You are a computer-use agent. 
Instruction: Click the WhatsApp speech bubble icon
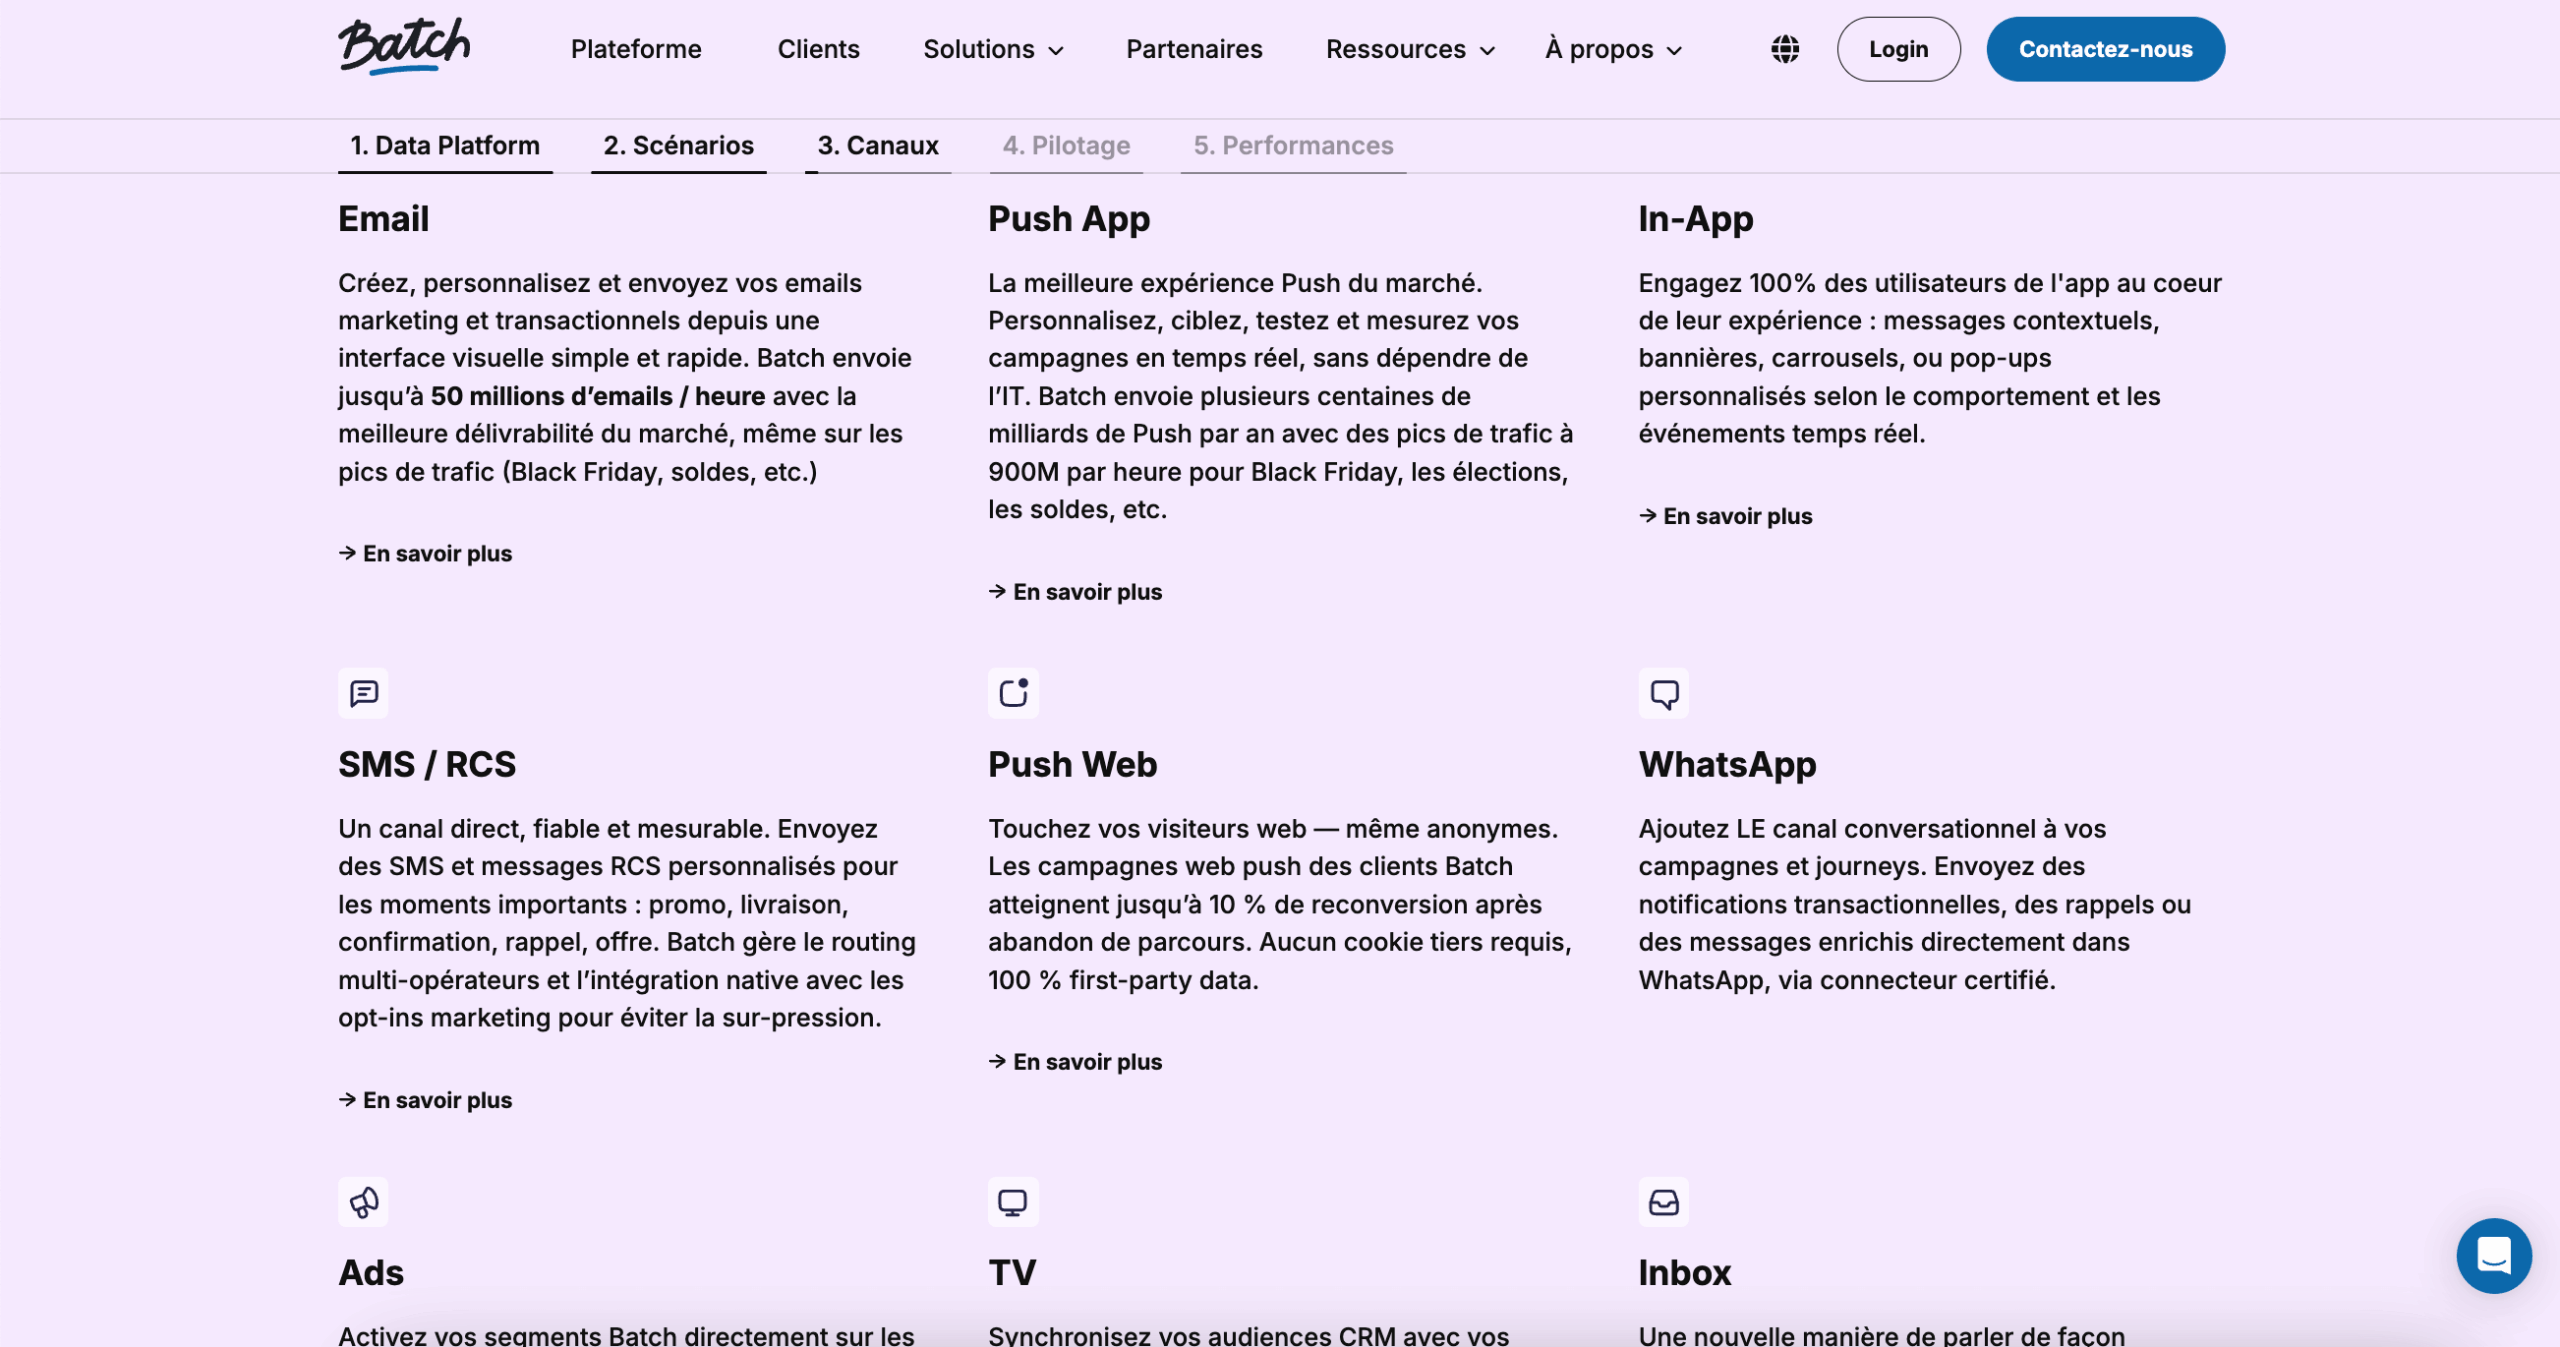[x=1663, y=693]
